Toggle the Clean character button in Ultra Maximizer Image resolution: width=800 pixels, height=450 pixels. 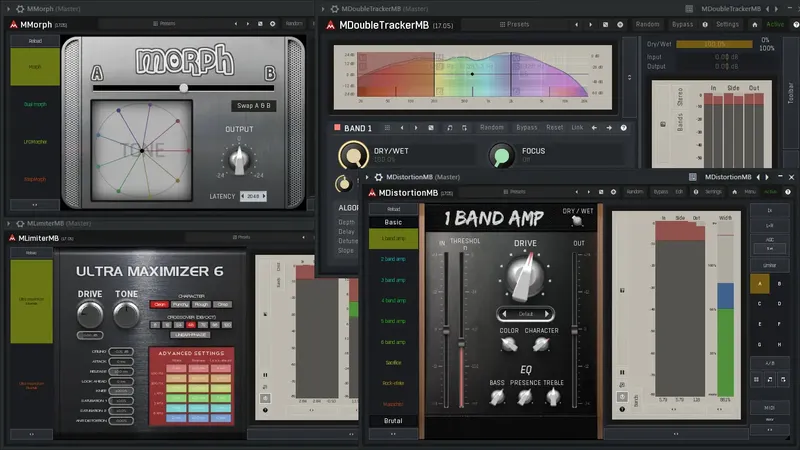pyautogui.click(x=160, y=305)
